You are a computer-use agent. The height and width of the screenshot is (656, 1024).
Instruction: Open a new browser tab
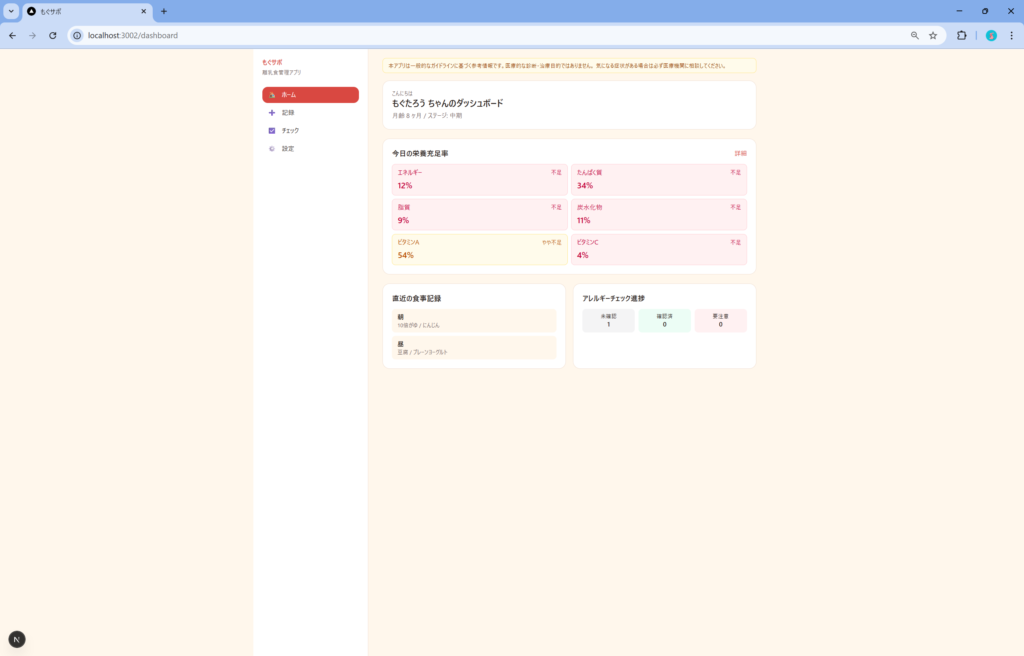[164, 11]
